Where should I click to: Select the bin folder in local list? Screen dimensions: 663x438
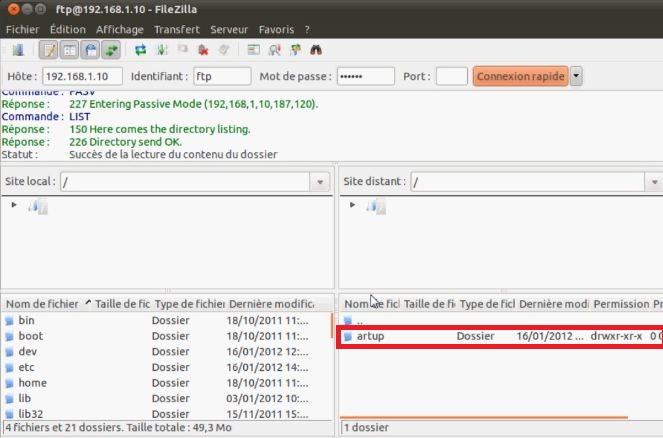tap(166, 320)
